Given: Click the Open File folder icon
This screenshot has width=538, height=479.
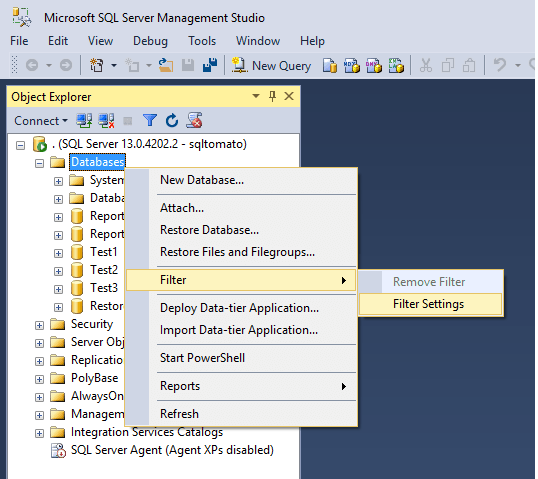Looking at the screenshot, I should [166, 65].
